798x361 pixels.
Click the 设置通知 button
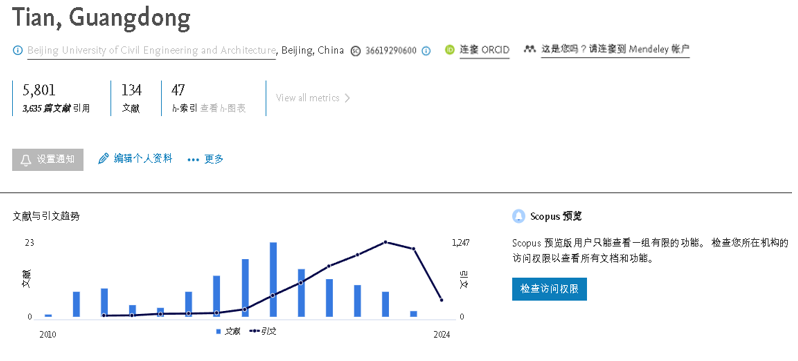point(48,160)
